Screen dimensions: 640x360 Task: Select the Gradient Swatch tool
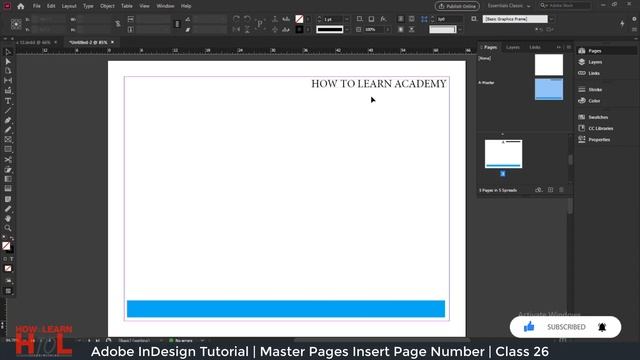(x=8, y=179)
